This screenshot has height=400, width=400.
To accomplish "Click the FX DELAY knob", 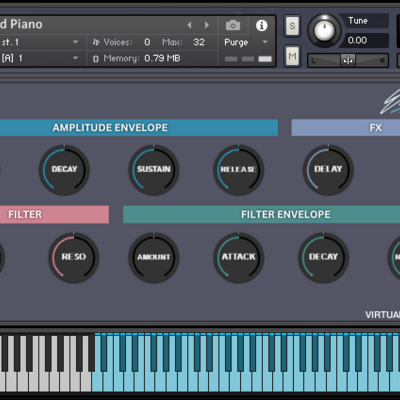I will [x=328, y=170].
